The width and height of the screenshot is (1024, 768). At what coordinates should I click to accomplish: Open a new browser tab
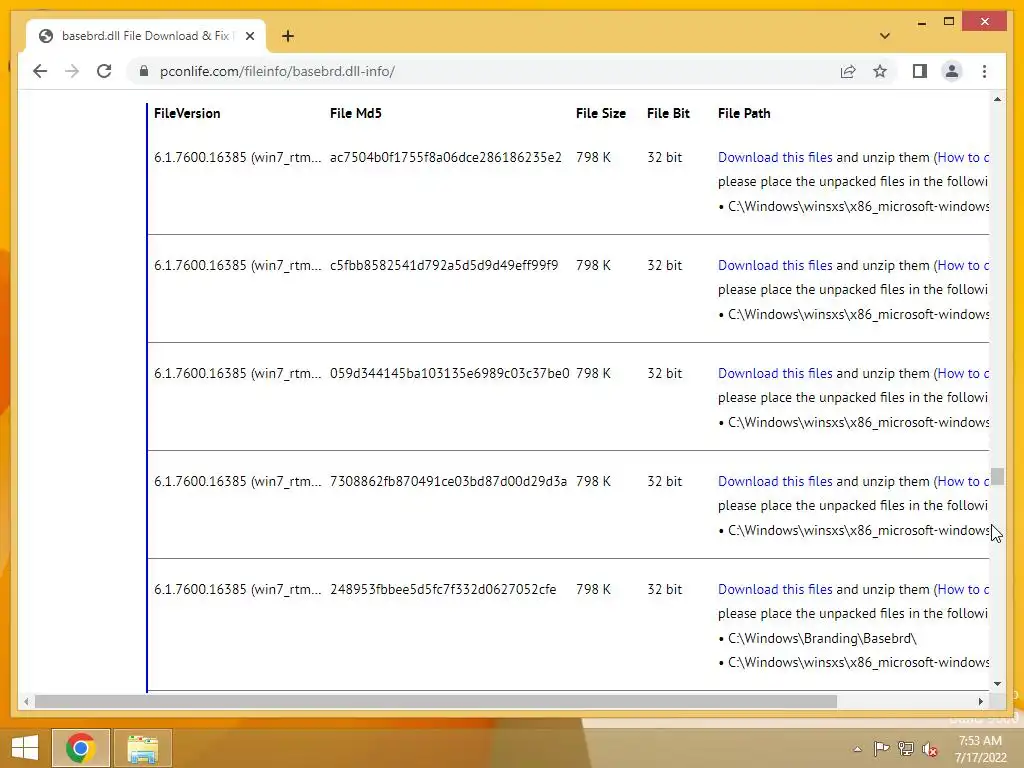[x=288, y=36]
